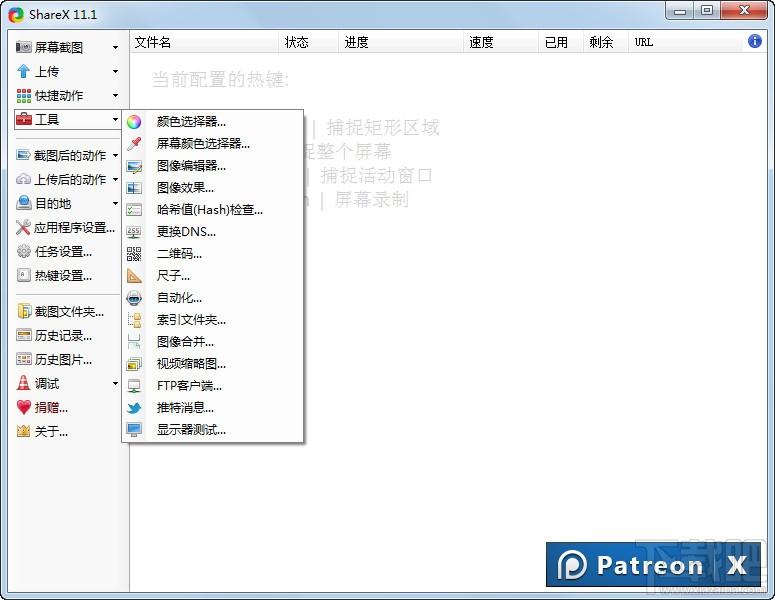Expand the 快捷动作 submenu arrow
Viewport: 775px width, 600px height.
pos(115,96)
